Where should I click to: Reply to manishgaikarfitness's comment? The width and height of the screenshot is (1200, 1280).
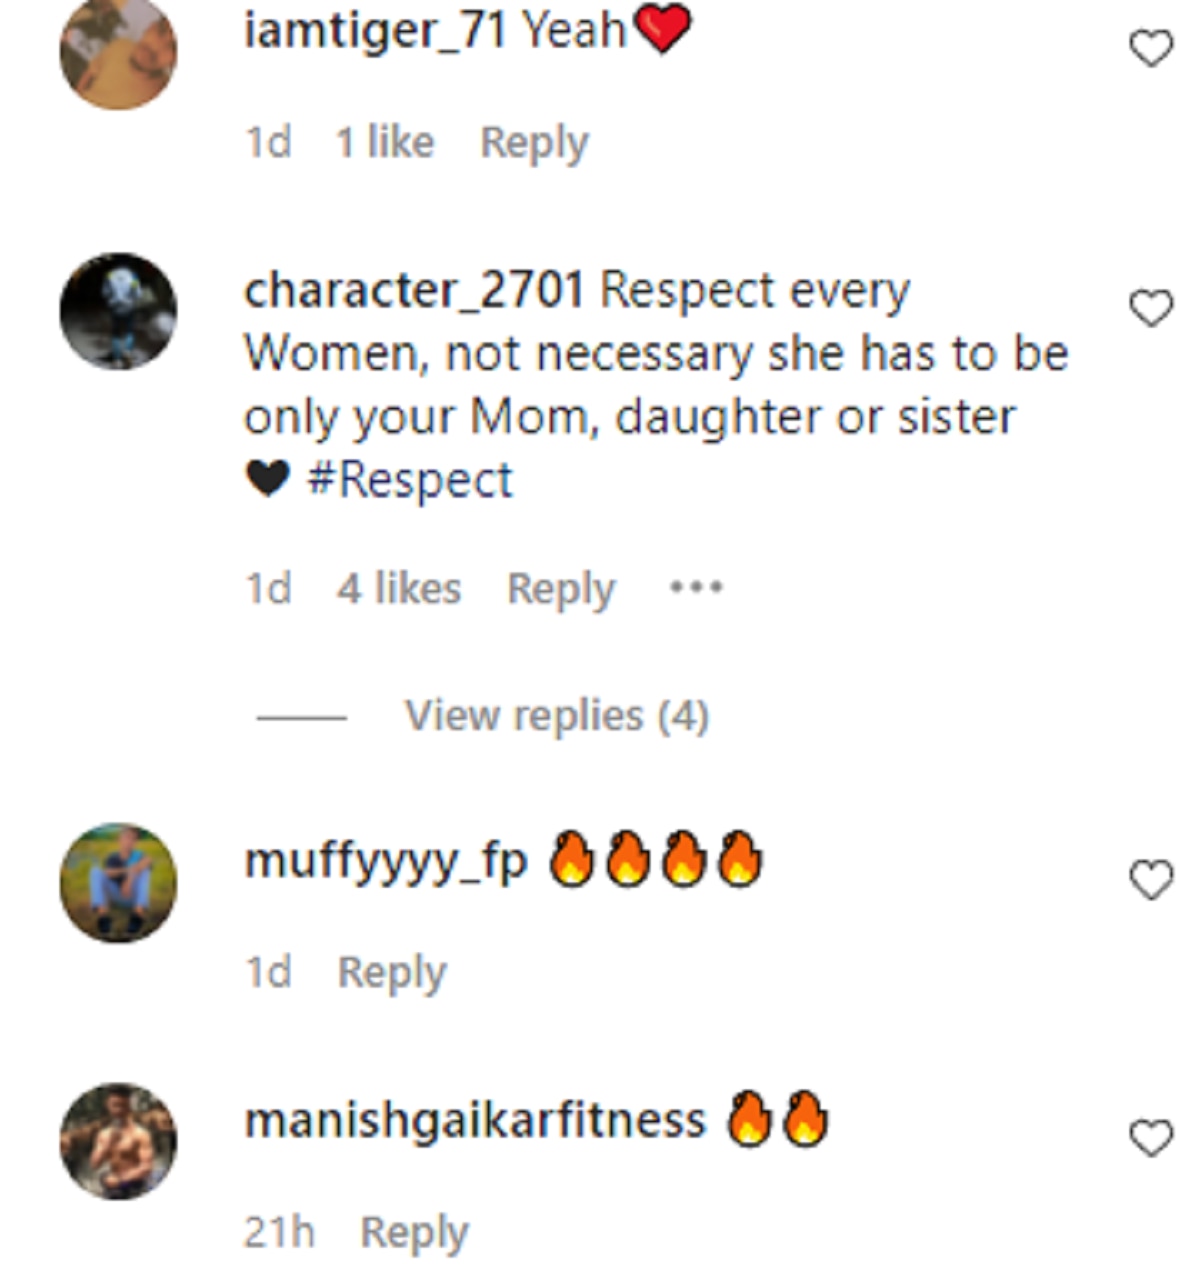click(x=413, y=1232)
